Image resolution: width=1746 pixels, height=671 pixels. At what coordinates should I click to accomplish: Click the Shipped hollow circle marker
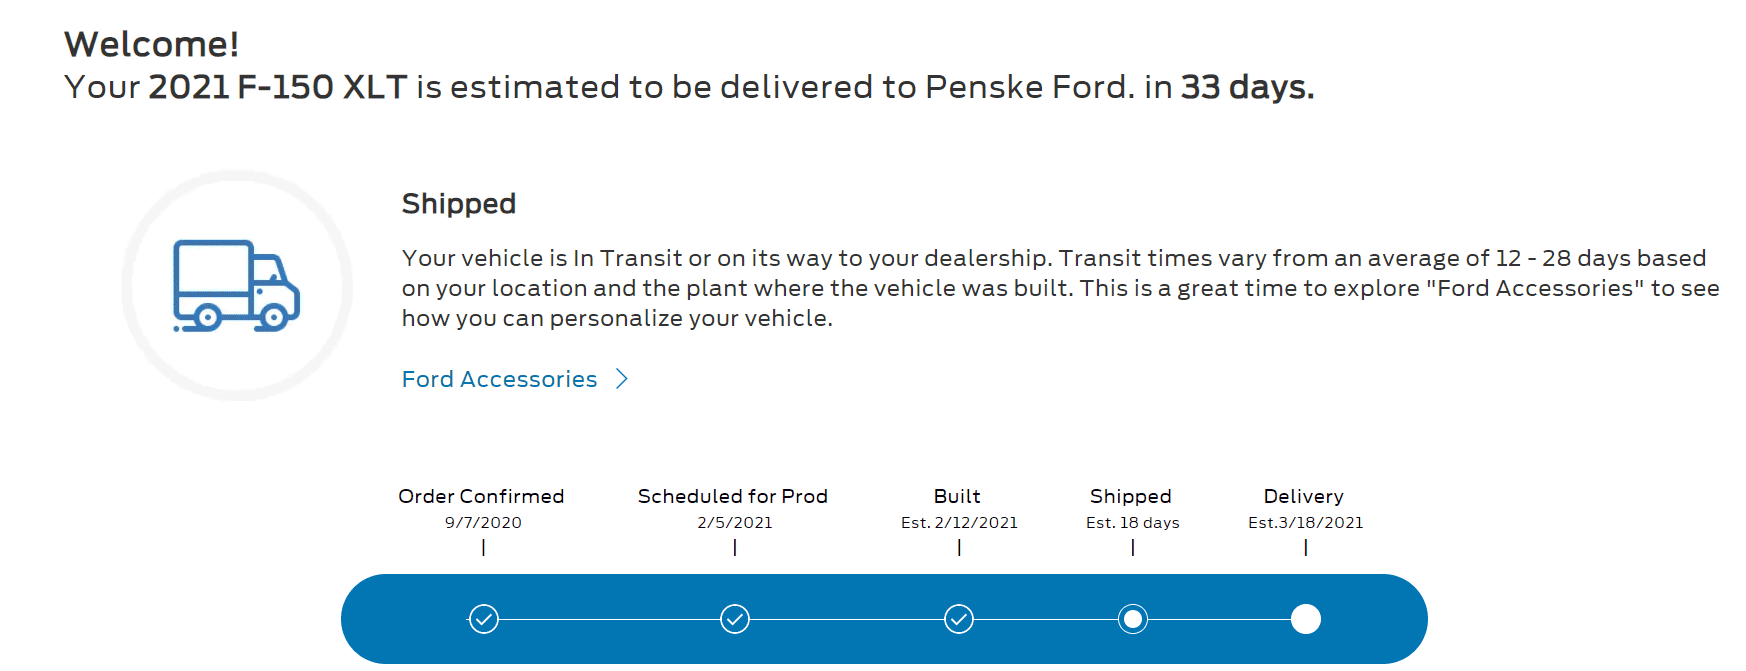pyautogui.click(x=1132, y=619)
